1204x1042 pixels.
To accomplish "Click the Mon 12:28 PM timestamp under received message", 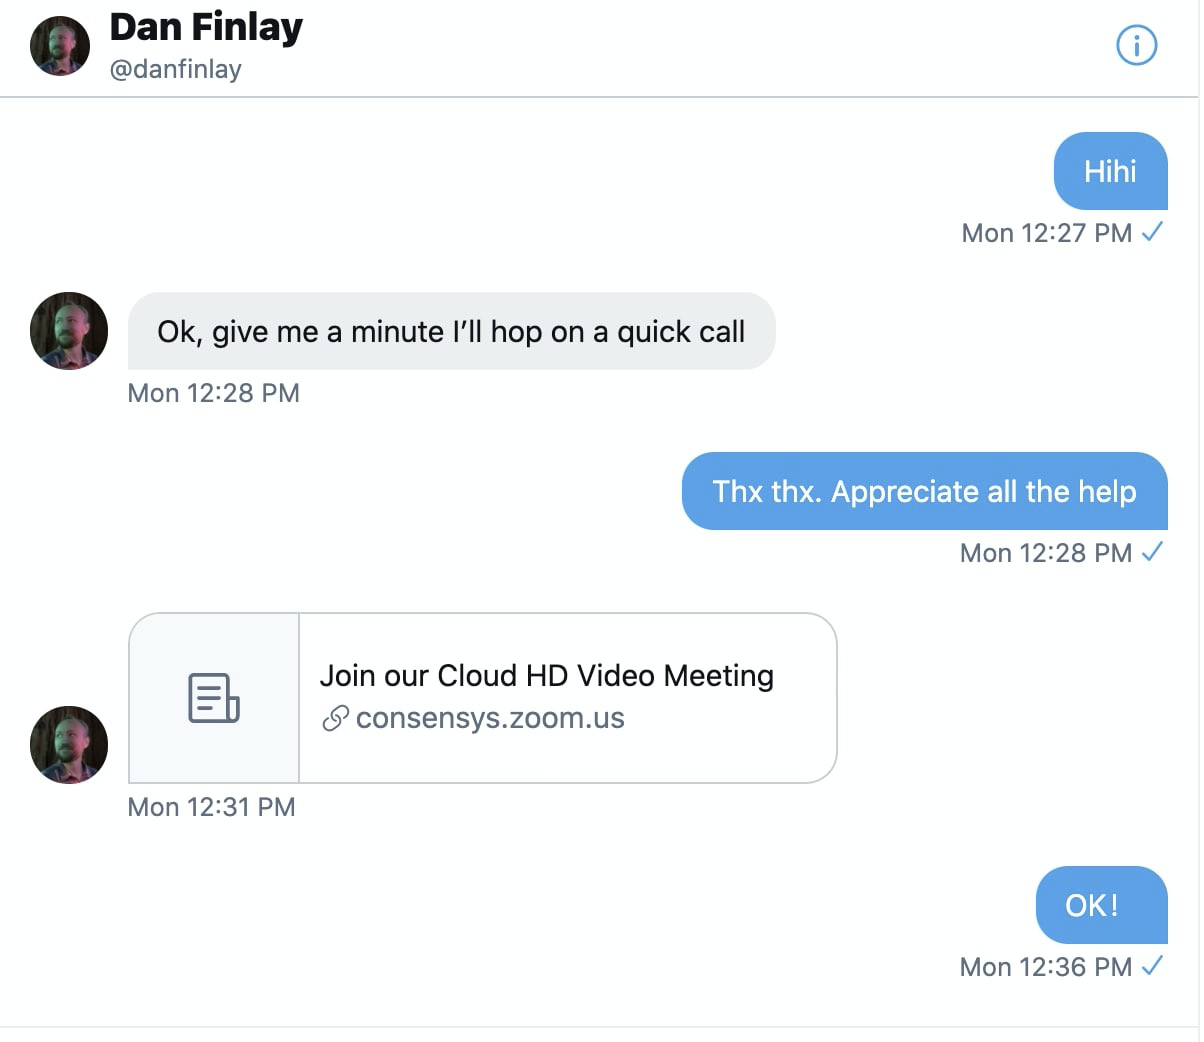I will pyautogui.click(x=214, y=393).
